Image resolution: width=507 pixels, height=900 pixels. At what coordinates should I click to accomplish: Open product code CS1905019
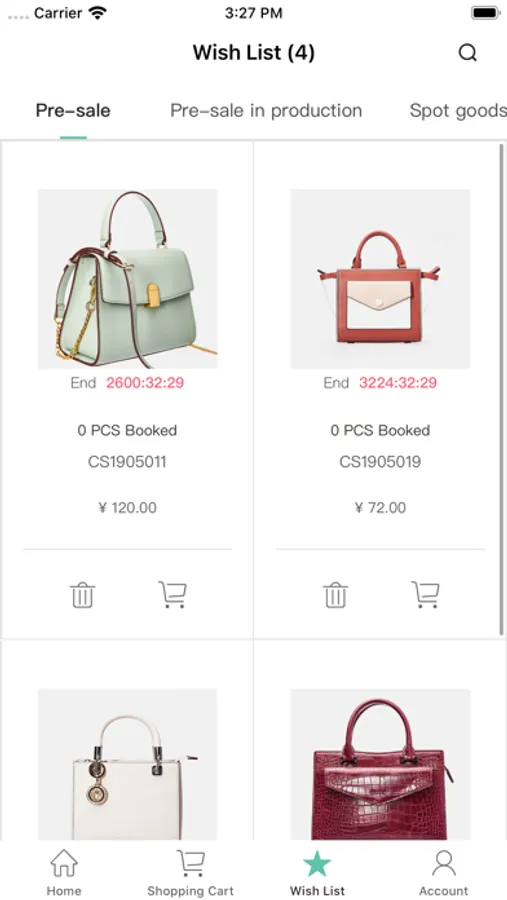coord(380,462)
